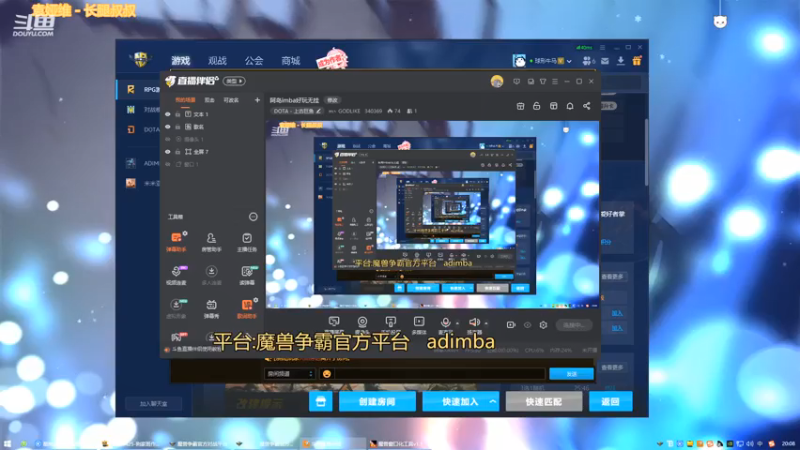Switch to the 游戏 tab
Image resolution: width=800 pixels, height=450 pixels.
coord(181,61)
